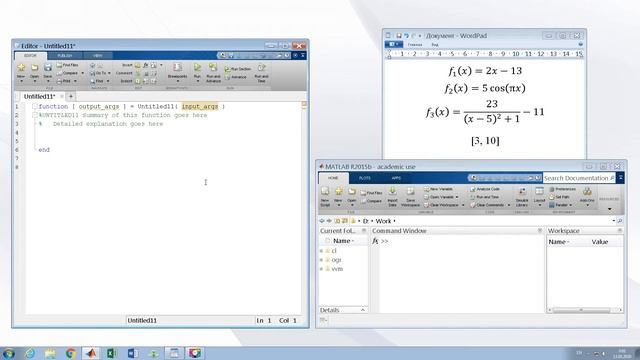
Task: Open the Parallel dropdown in MATLAB
Action: (570, 205)
